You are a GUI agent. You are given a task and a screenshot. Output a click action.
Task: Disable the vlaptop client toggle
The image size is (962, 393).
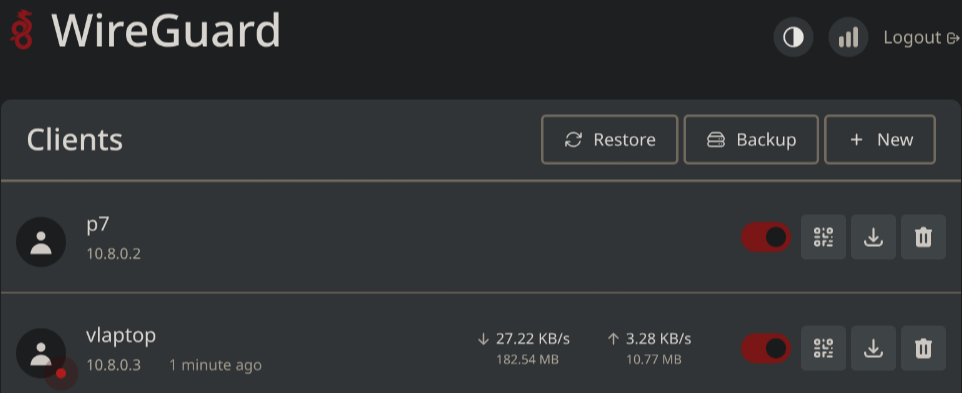(x=766, y=348)
